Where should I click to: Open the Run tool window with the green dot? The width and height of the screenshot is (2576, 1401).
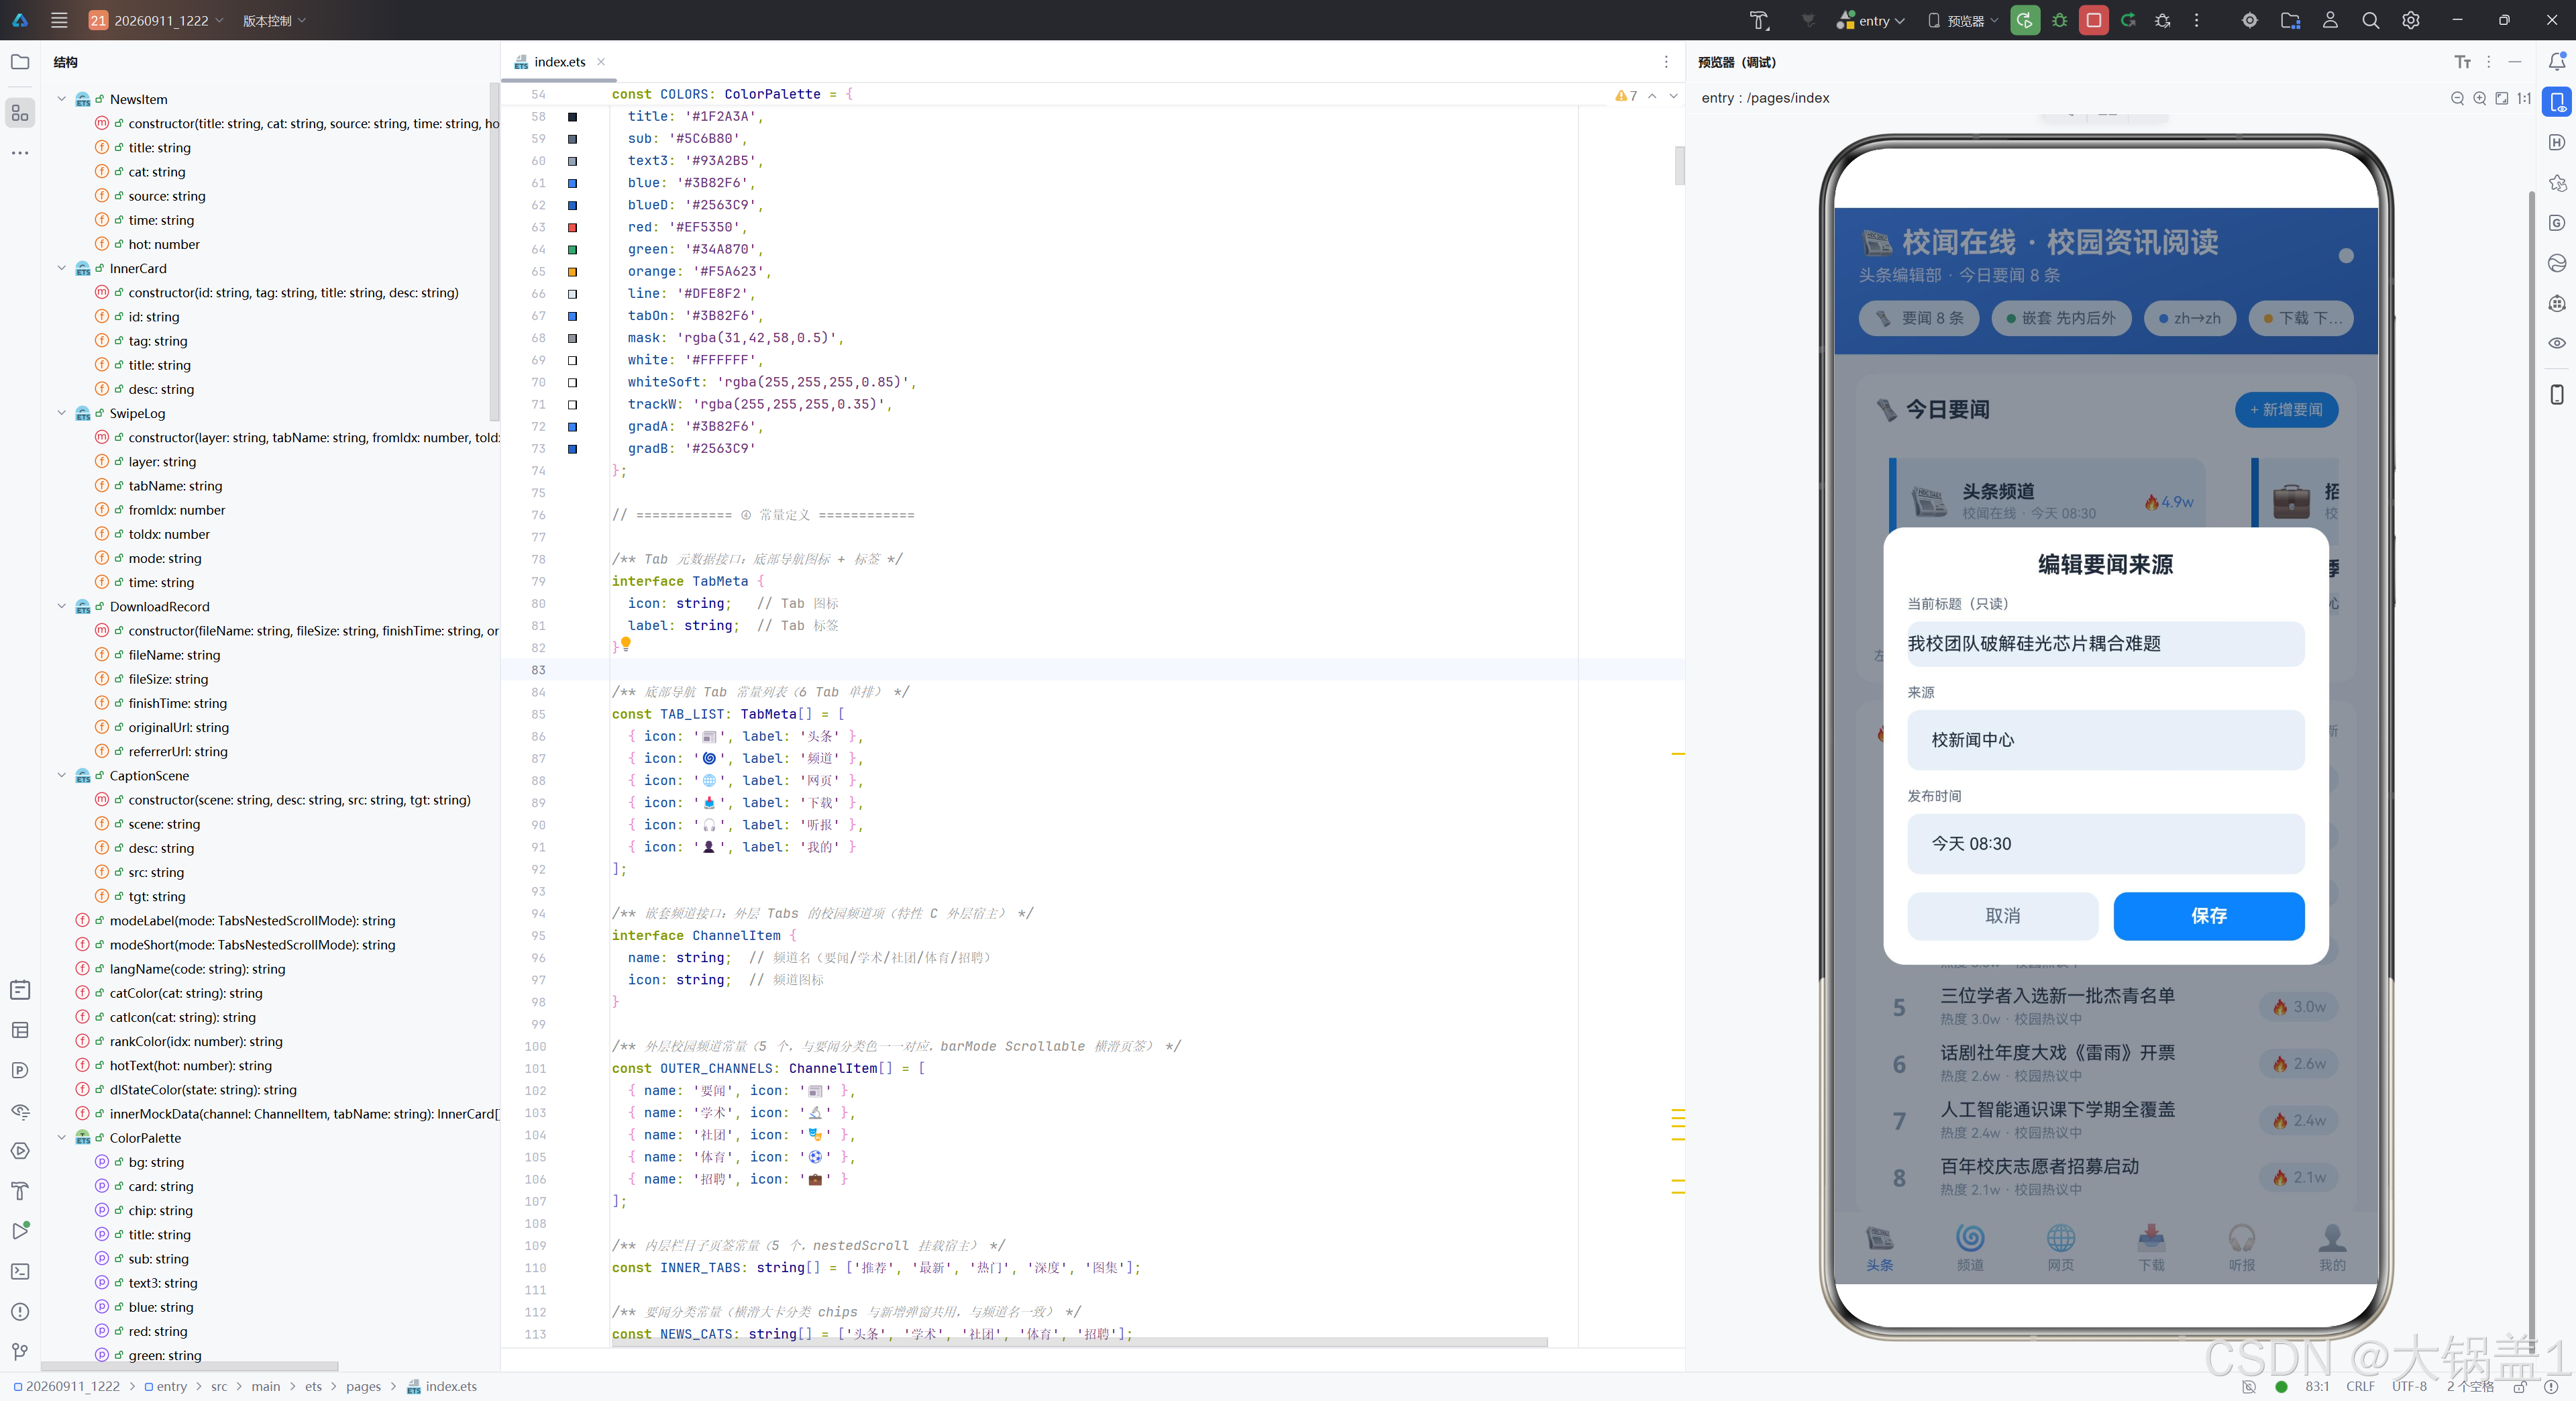pyautogui.click(x=20, y=1230)
